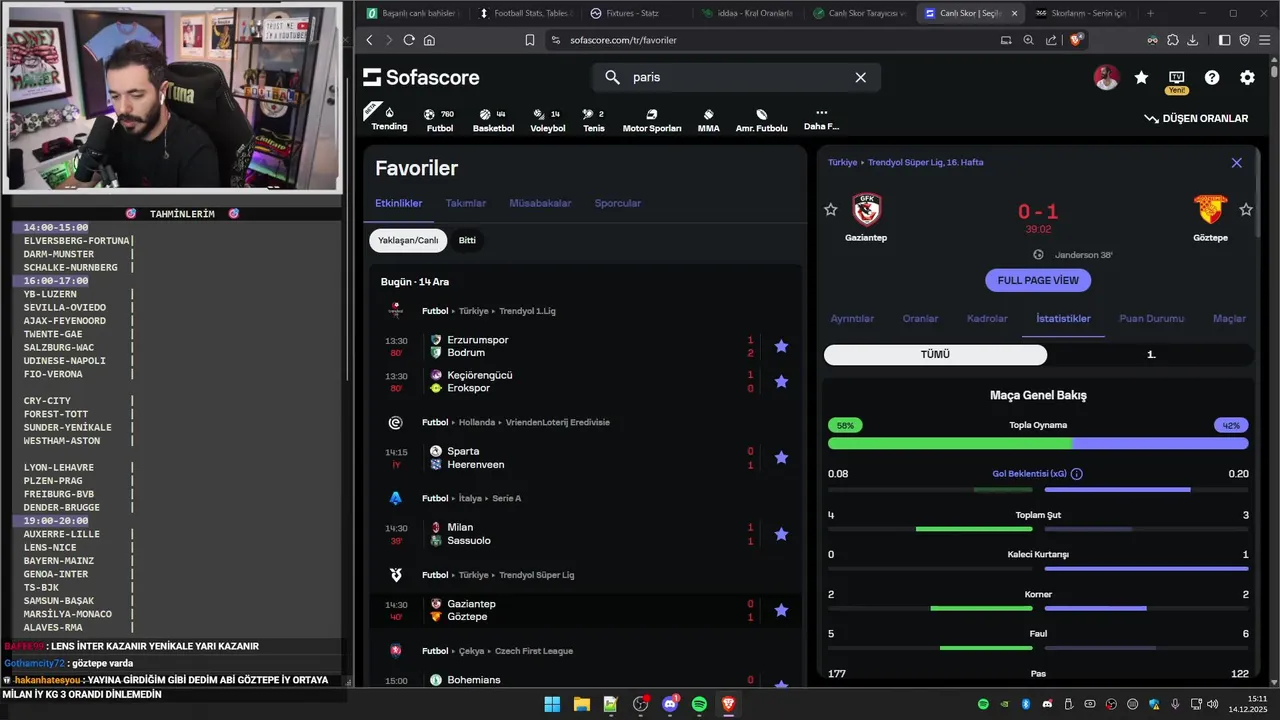Open the Czech First League link
The width and height of the screenshot is (1280, 720).
pos(533,651)
